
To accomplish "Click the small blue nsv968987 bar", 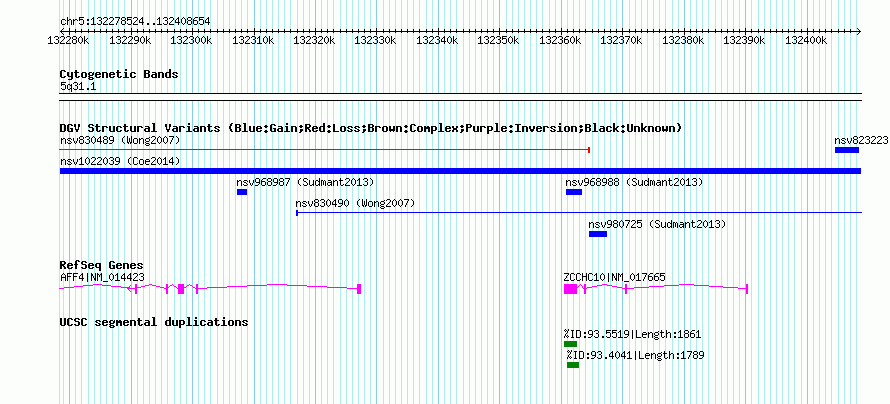I will 242,192.
